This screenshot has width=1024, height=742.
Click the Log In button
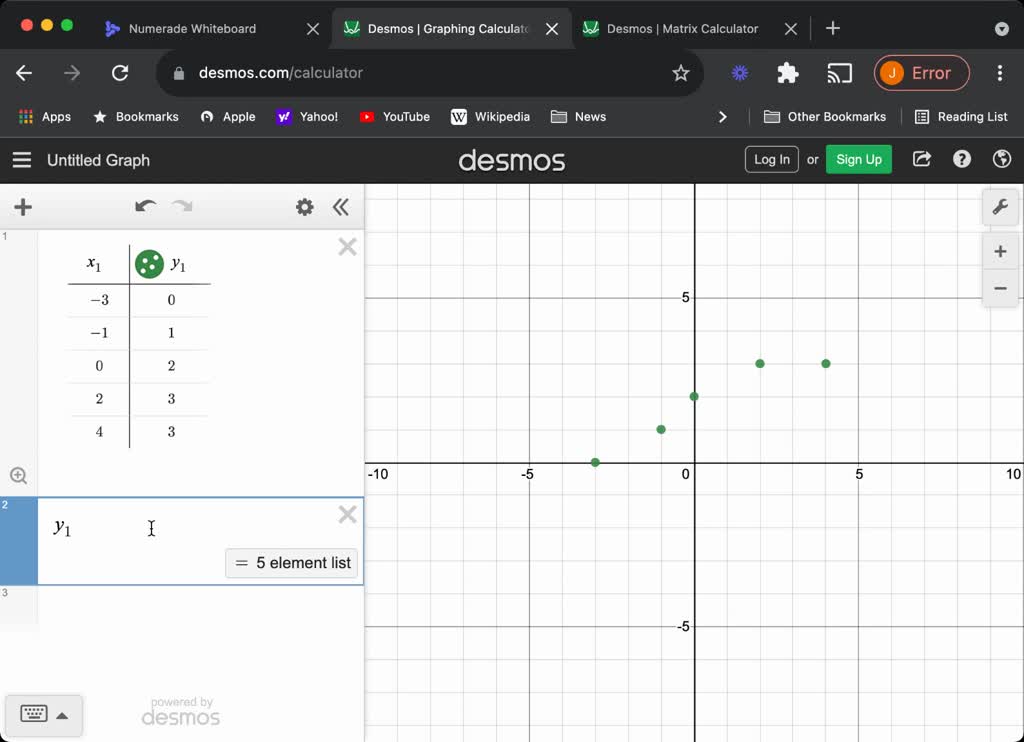point(771,159)
